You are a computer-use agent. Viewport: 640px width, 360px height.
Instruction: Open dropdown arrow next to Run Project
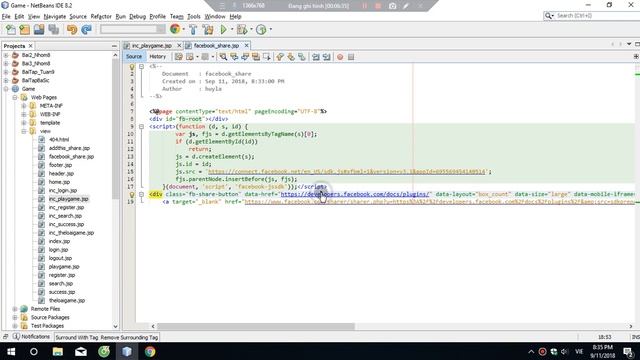232,29
